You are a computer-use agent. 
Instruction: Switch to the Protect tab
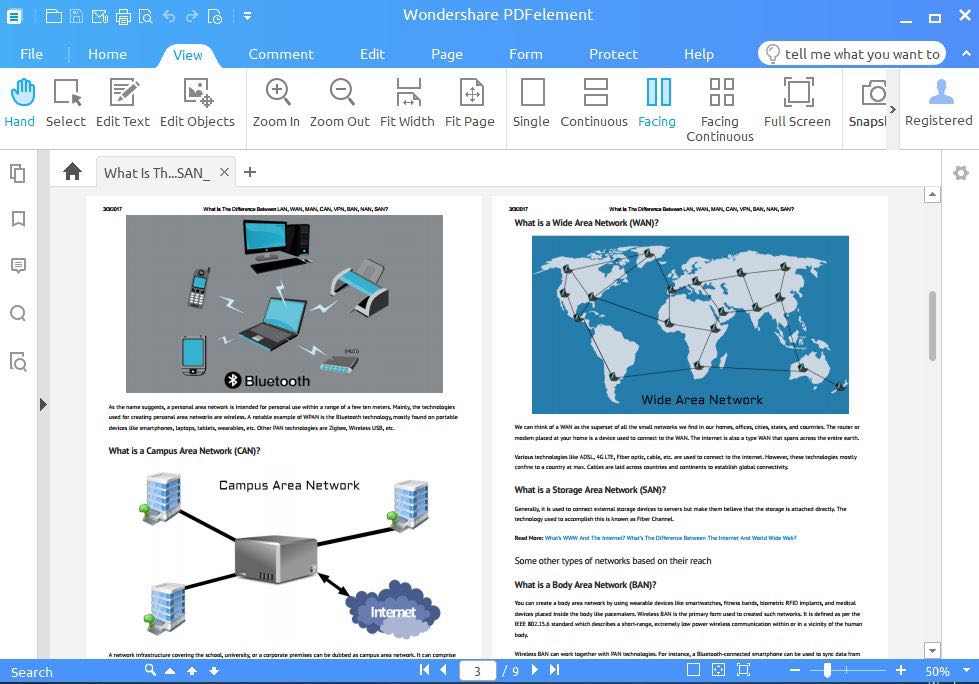(613, 54)
